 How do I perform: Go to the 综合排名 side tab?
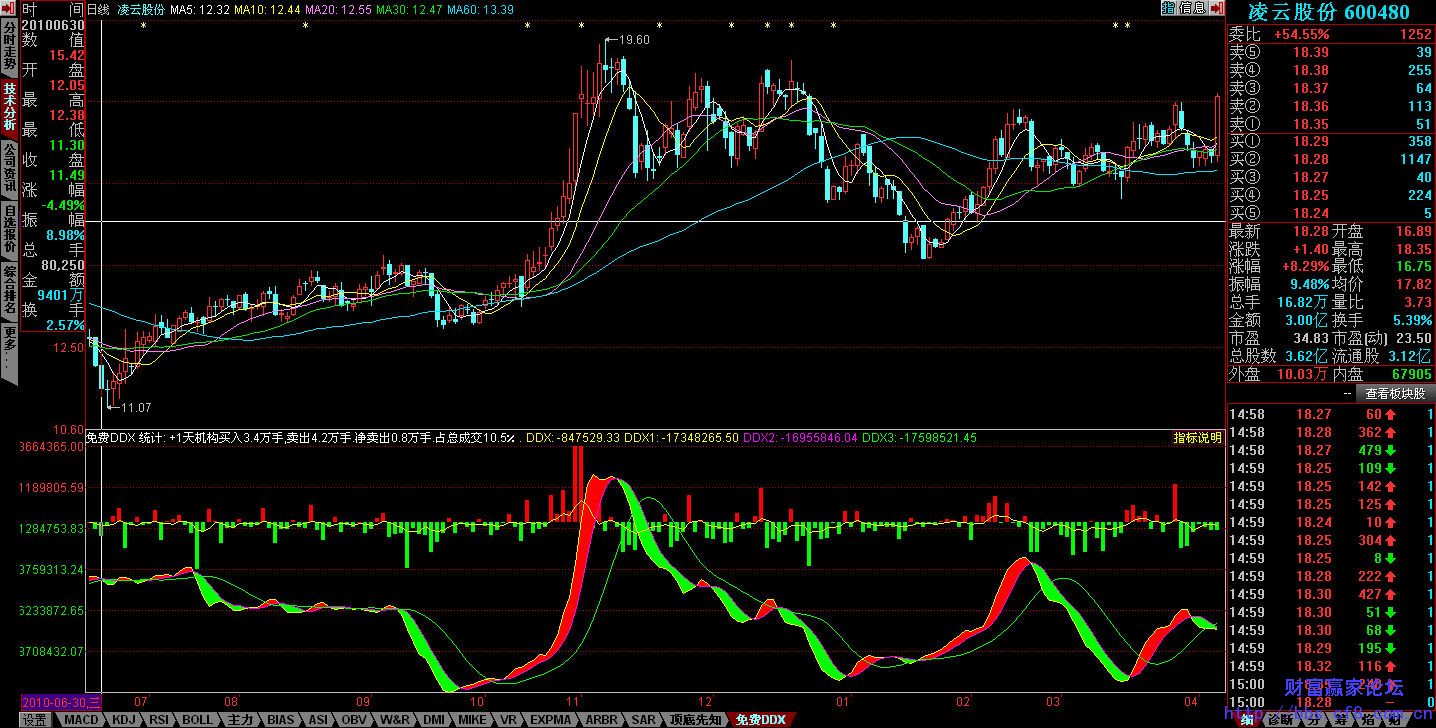(x=9, y=291)
